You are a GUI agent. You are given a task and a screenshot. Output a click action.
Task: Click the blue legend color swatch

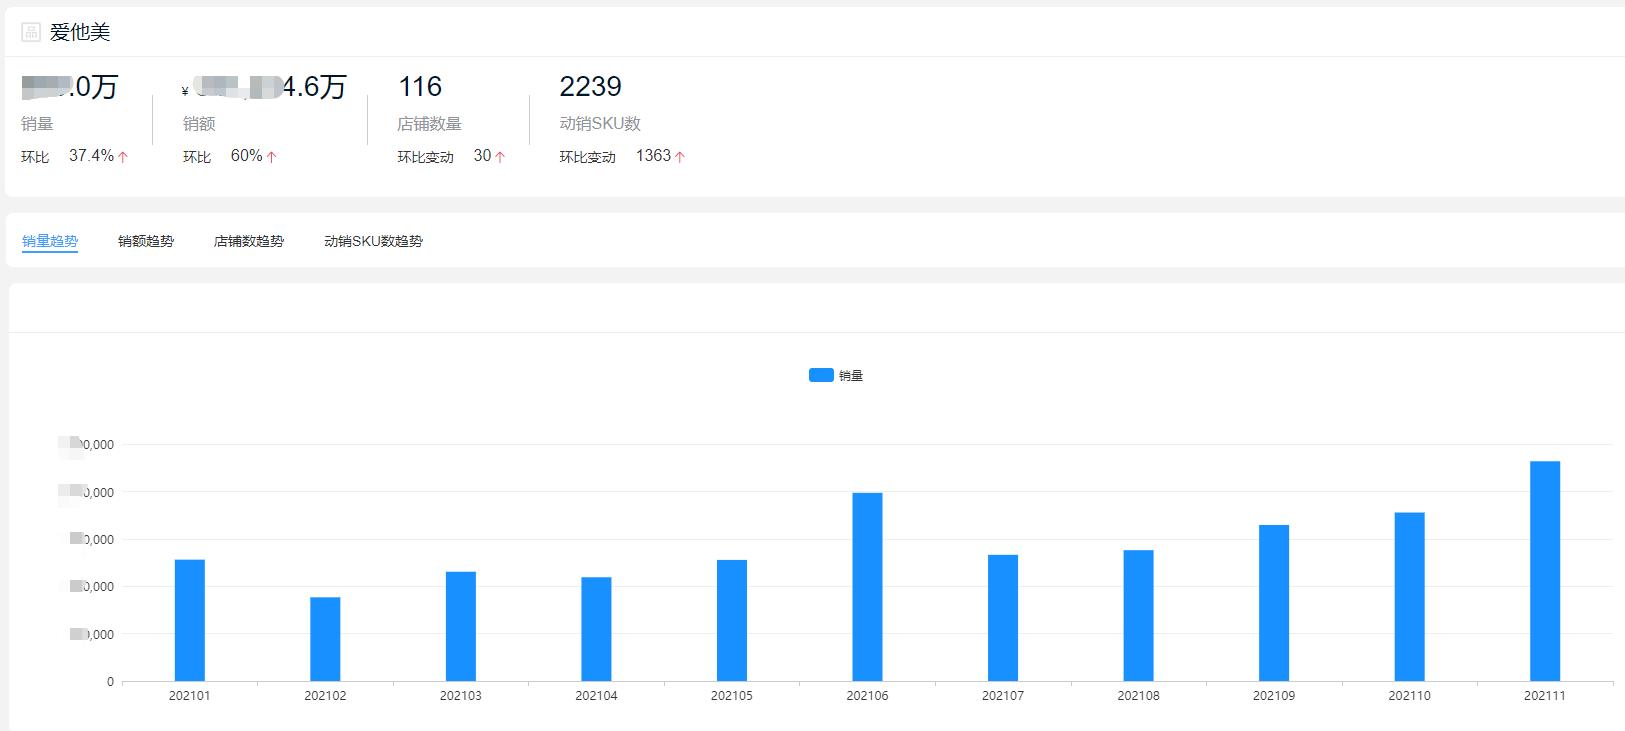coord(821,375)
